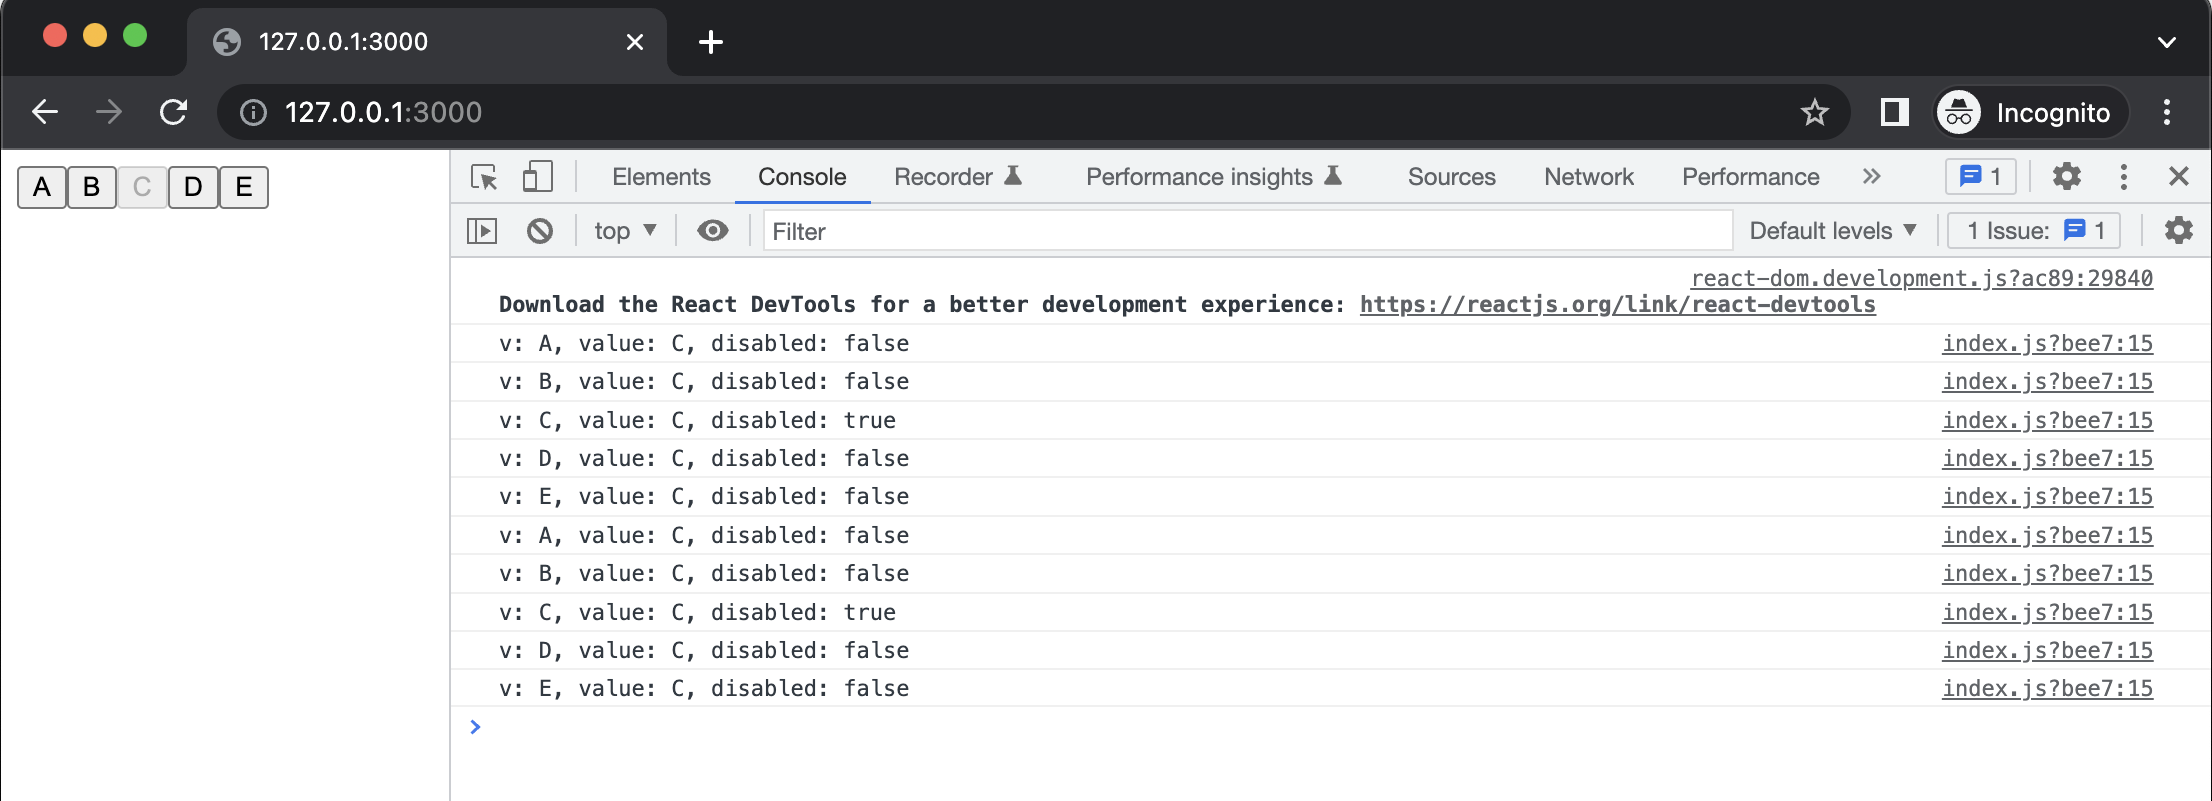The image size is (2212, 801).
Task: Click the console Filter input field
Action: 1247,231
